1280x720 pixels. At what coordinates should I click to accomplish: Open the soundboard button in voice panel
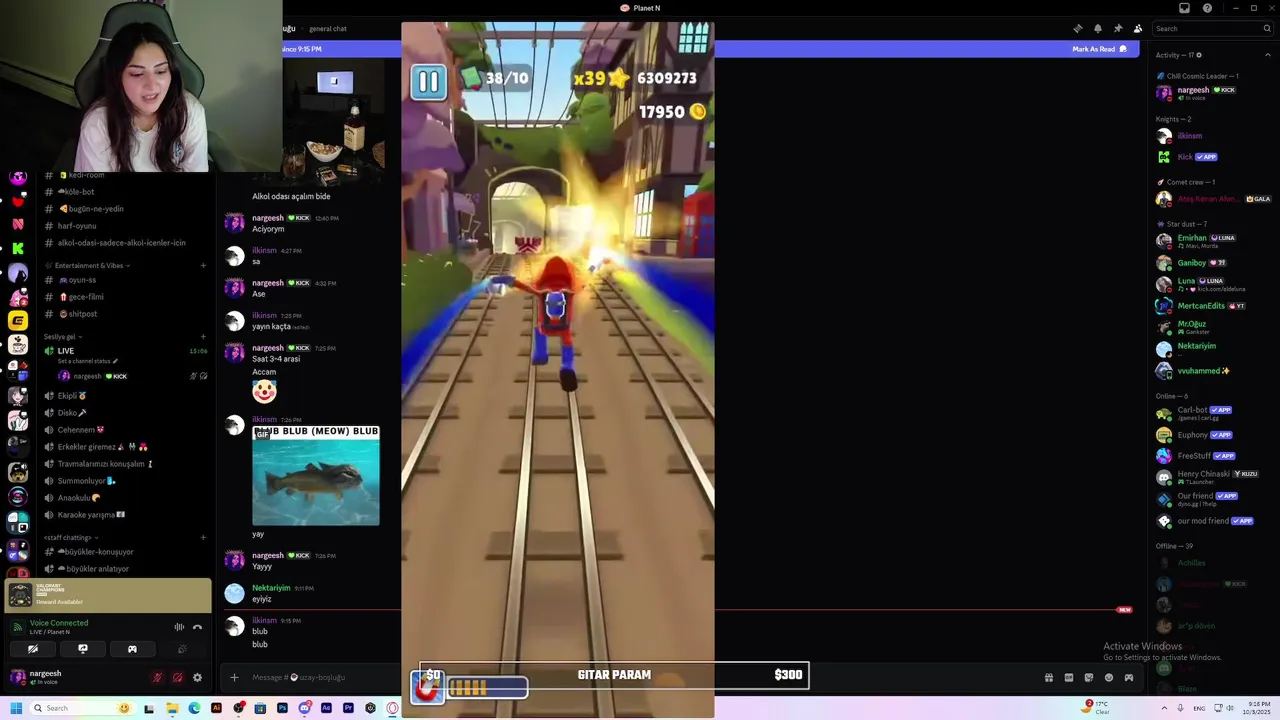[182, 649]
